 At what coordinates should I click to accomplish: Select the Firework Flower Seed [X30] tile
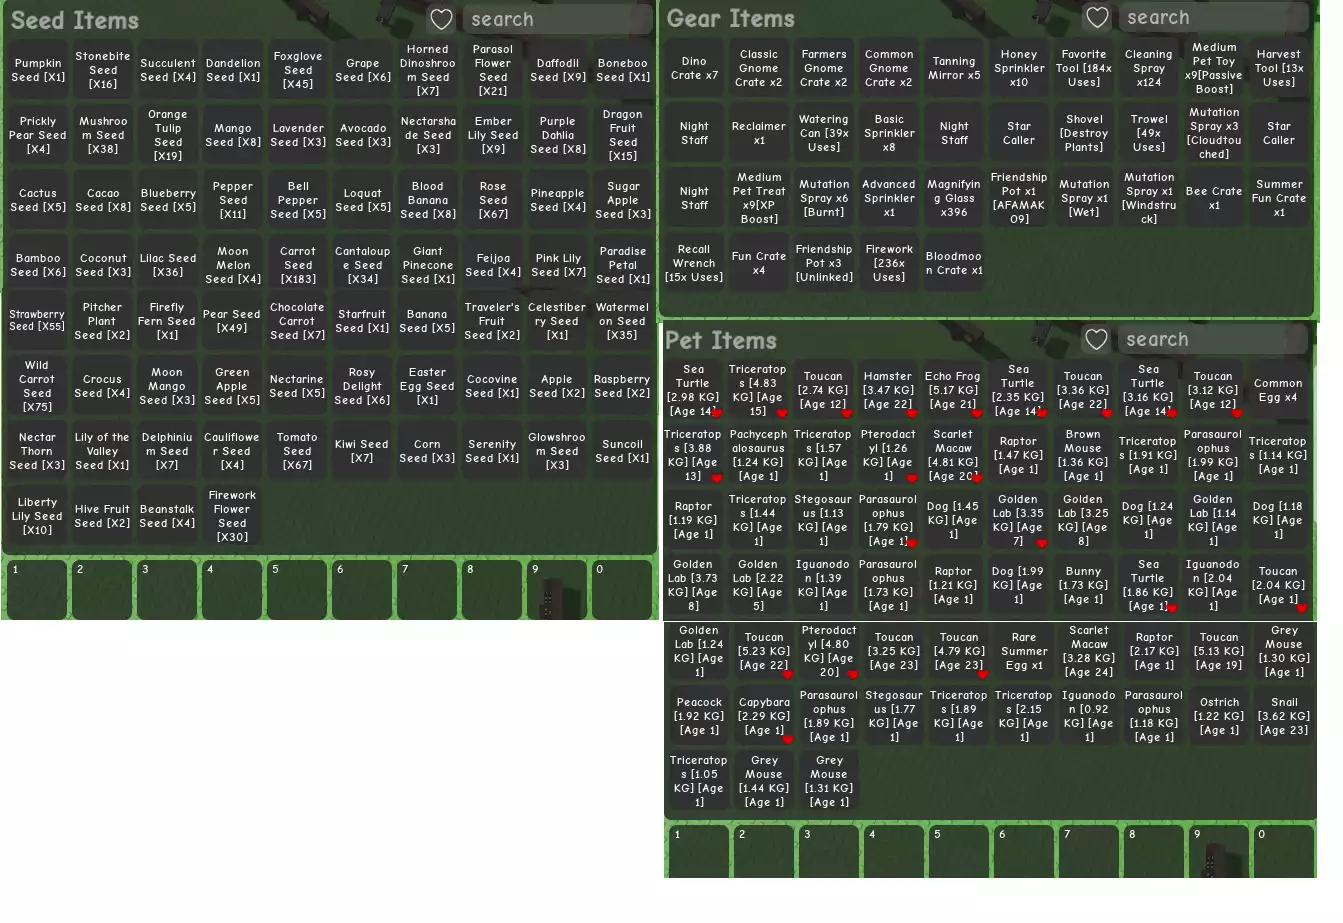[x=232, y=516]
